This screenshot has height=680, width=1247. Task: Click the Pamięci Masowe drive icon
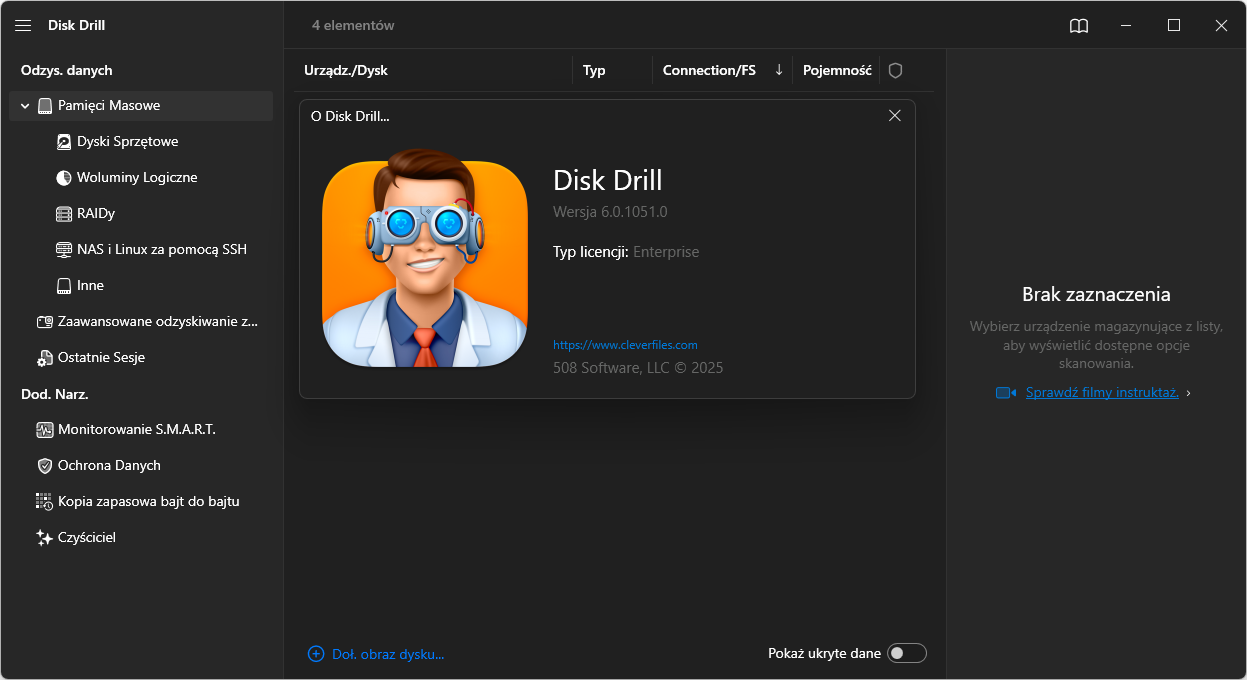45,106
